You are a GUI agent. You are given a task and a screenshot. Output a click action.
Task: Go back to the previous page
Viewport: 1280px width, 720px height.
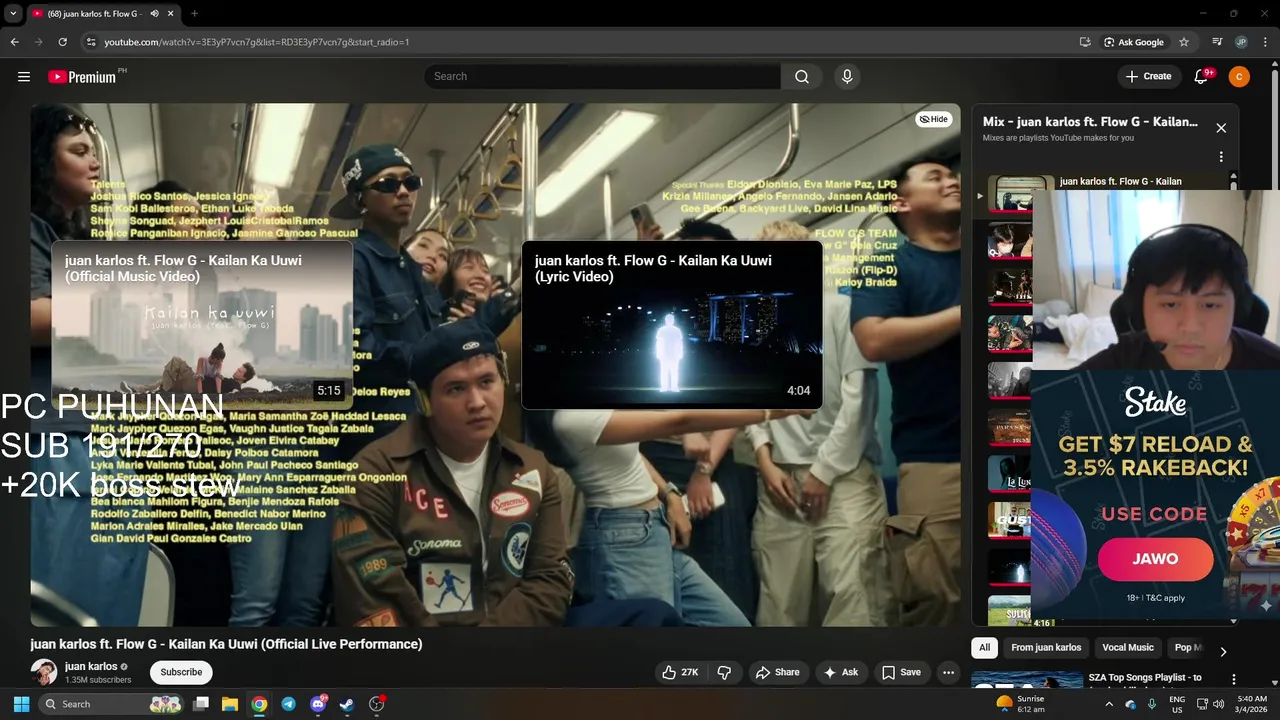click(14, 42)
